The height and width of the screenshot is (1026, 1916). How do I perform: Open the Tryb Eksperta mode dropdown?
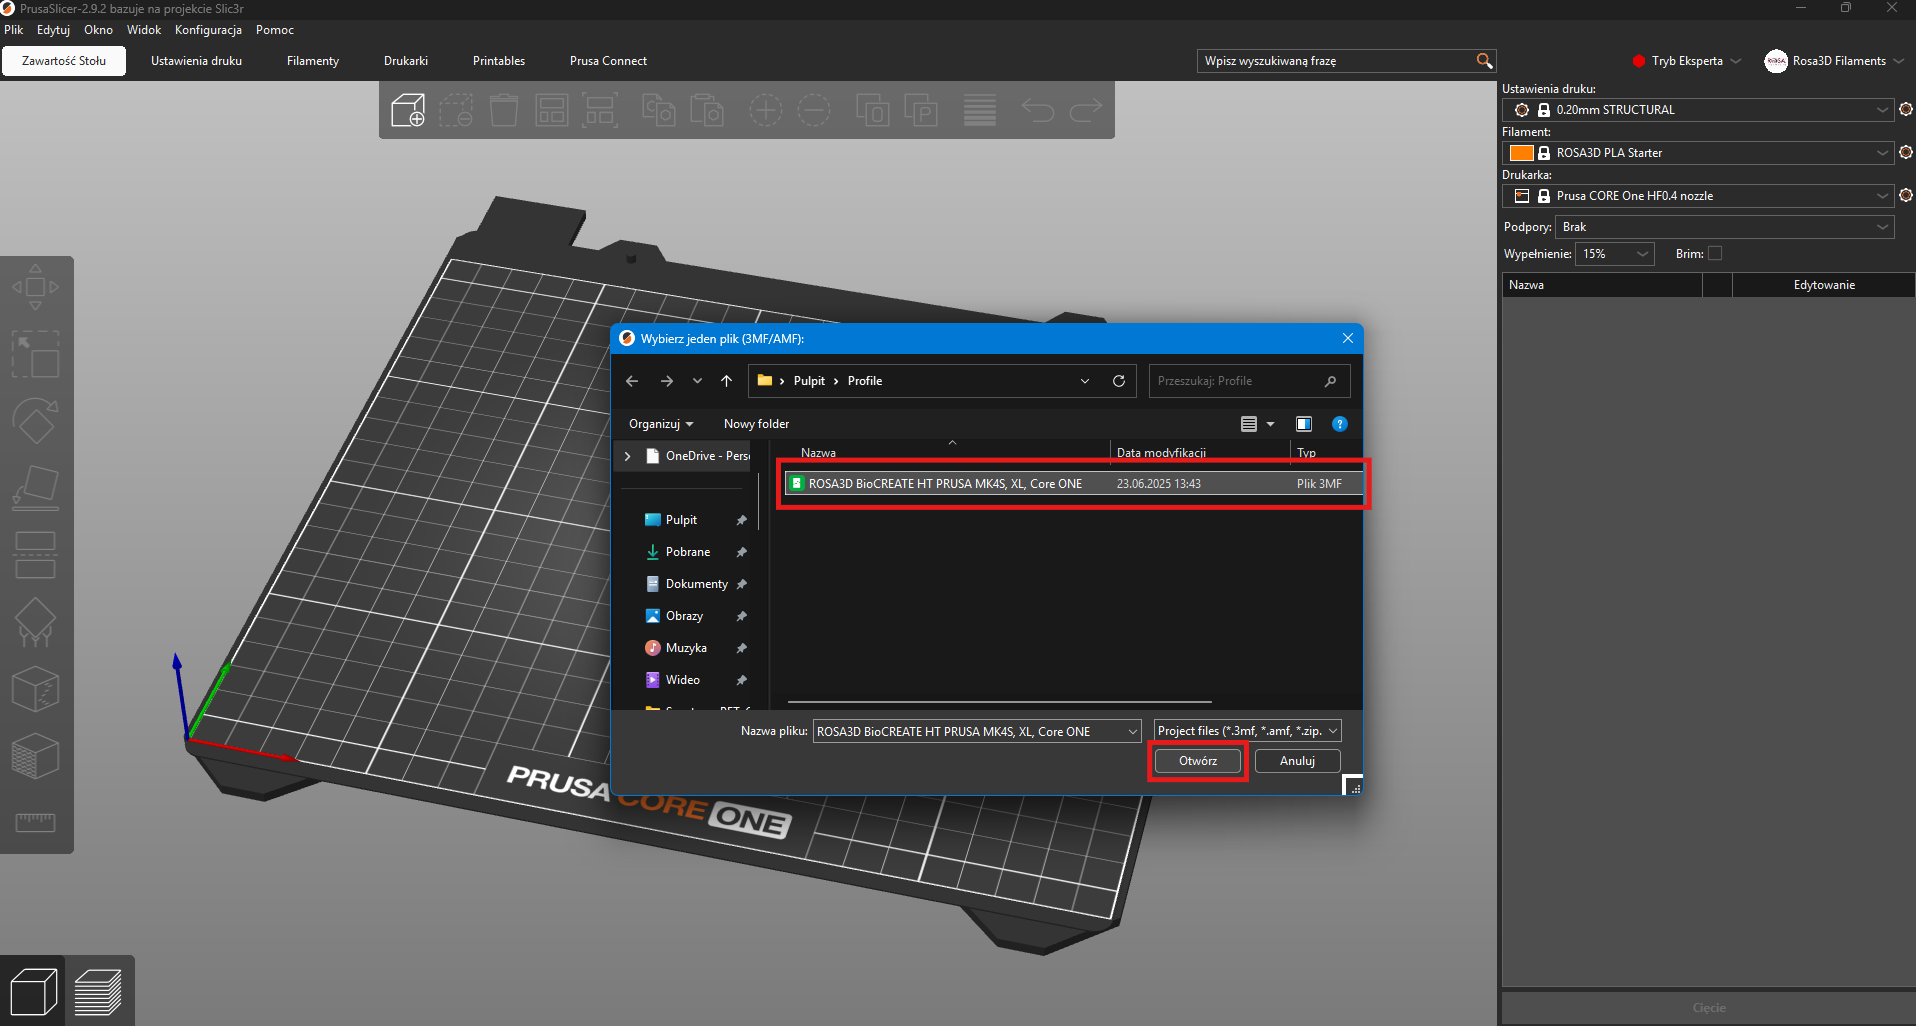coord(1687,61)
